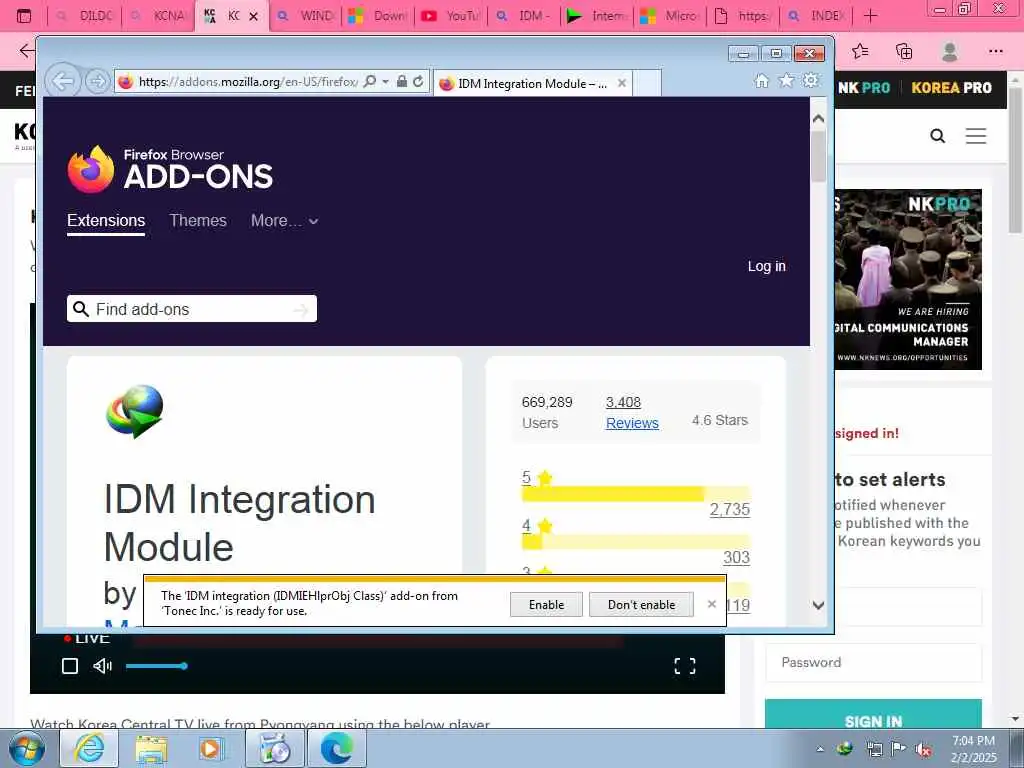Dismiss the add-on notification bar with X

pyautogui.click(x=712, y=604)
